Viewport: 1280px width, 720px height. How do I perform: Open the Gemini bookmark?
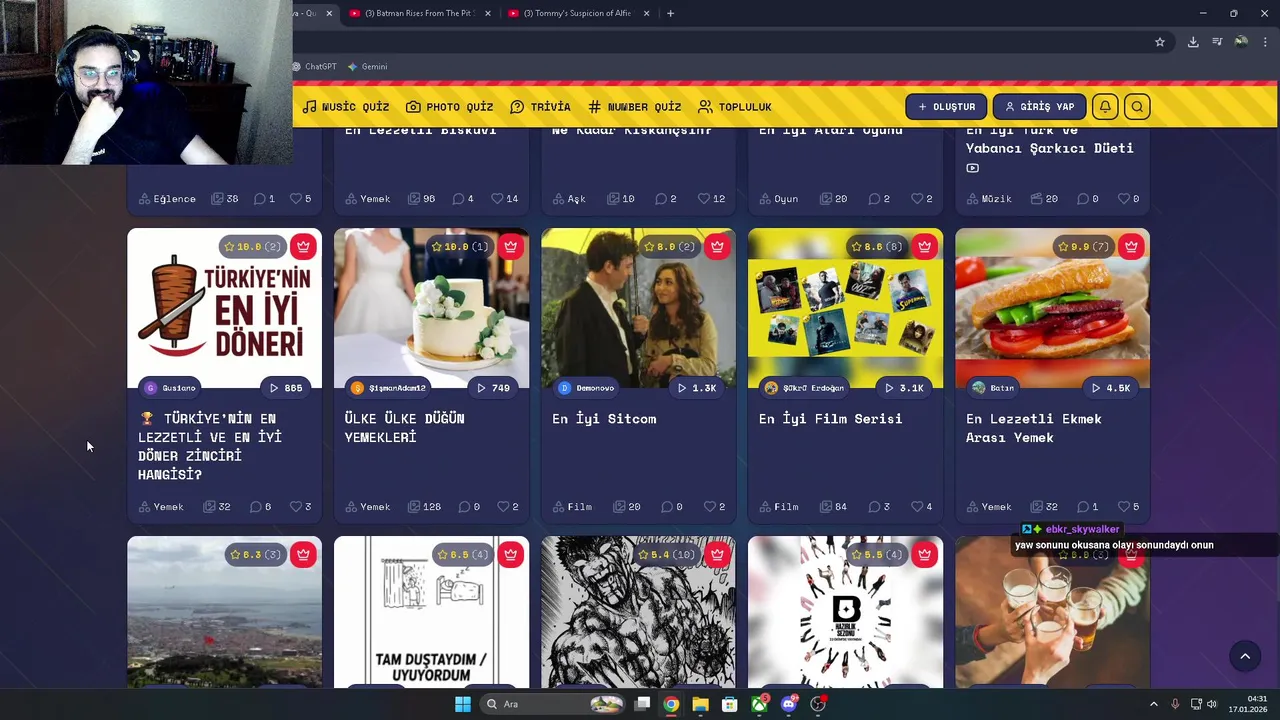[367, 67]
